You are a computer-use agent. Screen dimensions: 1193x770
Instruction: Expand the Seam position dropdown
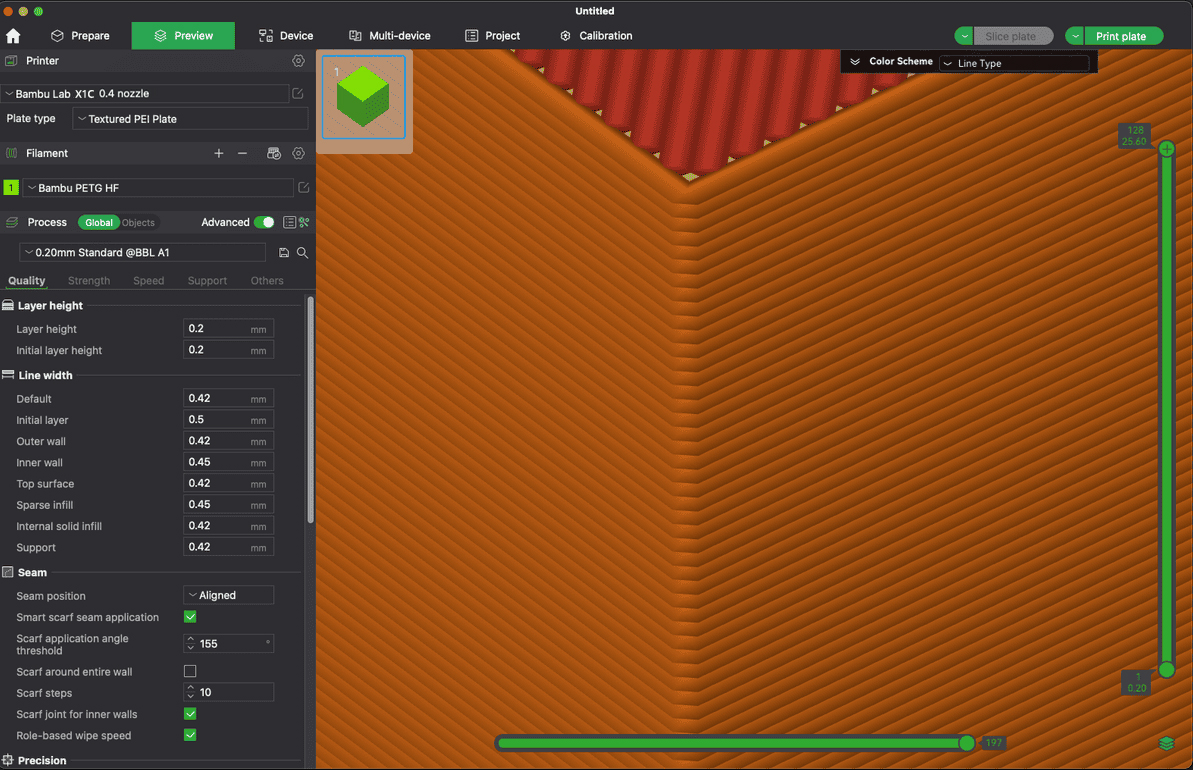coord(228,595)
